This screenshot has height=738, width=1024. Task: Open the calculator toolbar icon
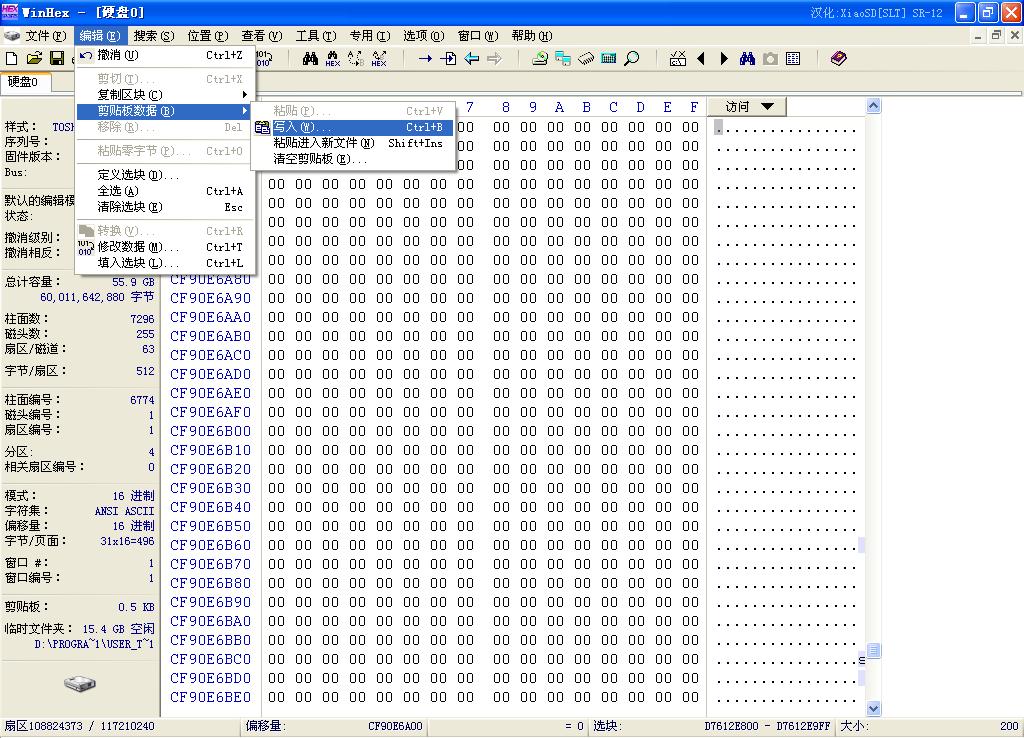(x=609, y=59)
